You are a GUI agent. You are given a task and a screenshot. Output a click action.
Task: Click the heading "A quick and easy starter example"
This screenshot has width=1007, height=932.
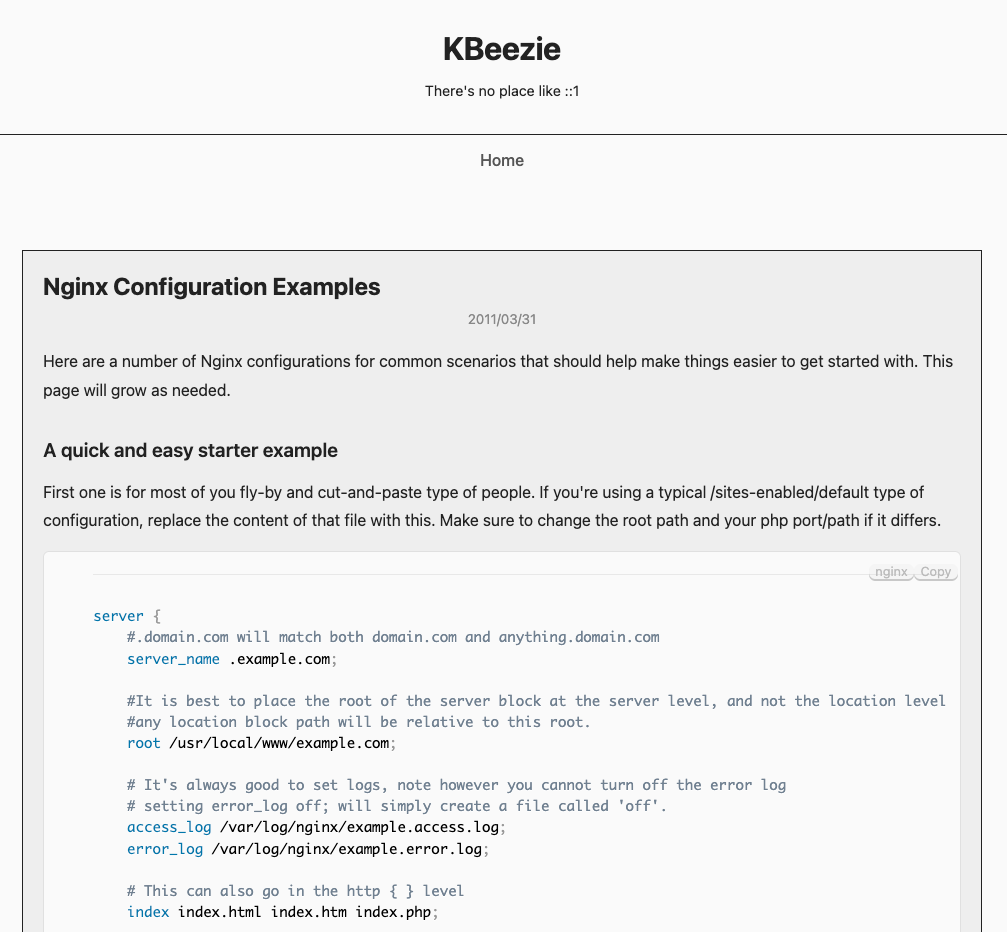[190, 450]
